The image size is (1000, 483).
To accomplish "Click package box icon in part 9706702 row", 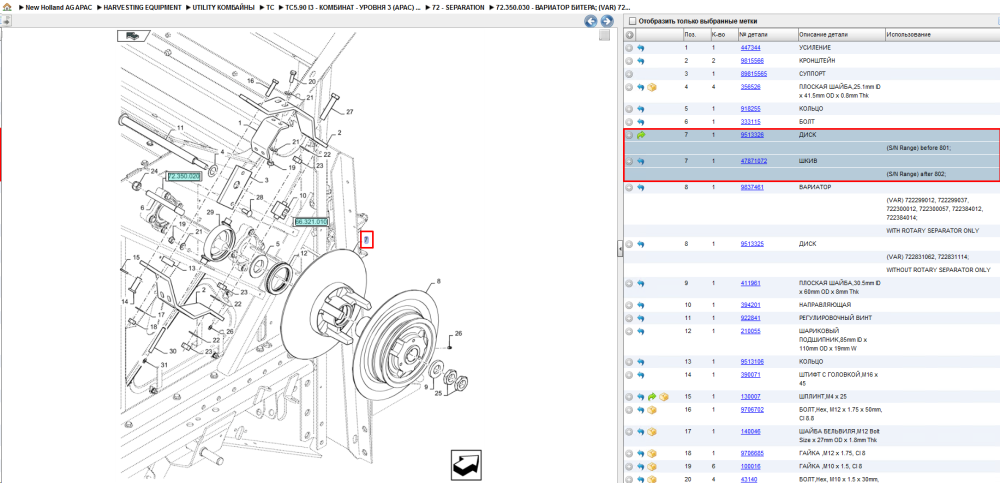I will (652, 410).
